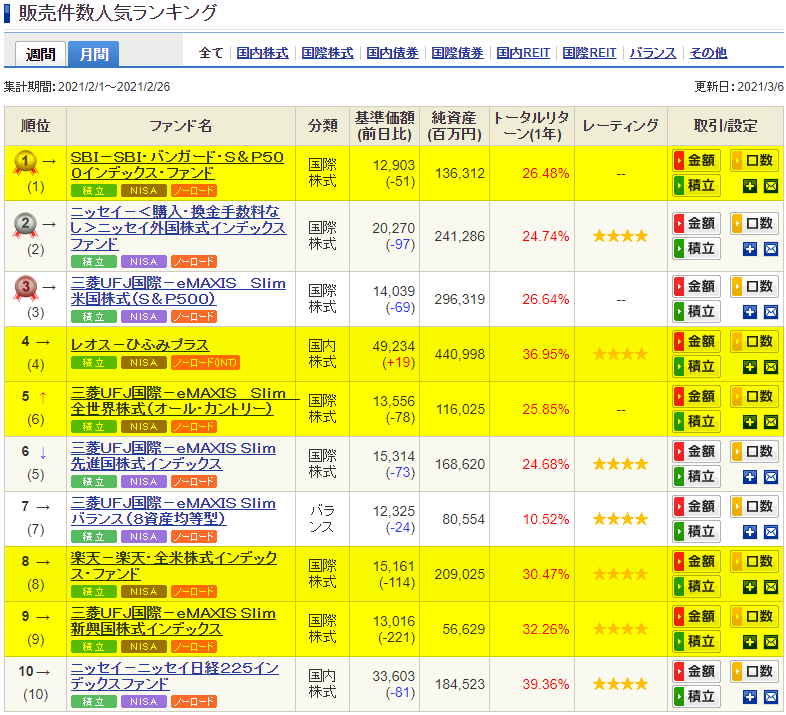Open eMAXIS Slim 米国株式(S&P500) link

[178, 291]
